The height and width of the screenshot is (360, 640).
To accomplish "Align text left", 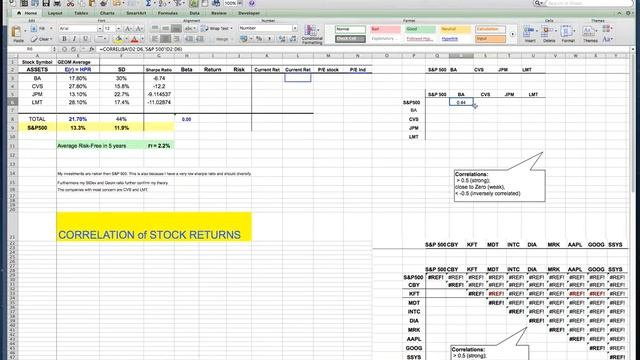I will (155, 39).
